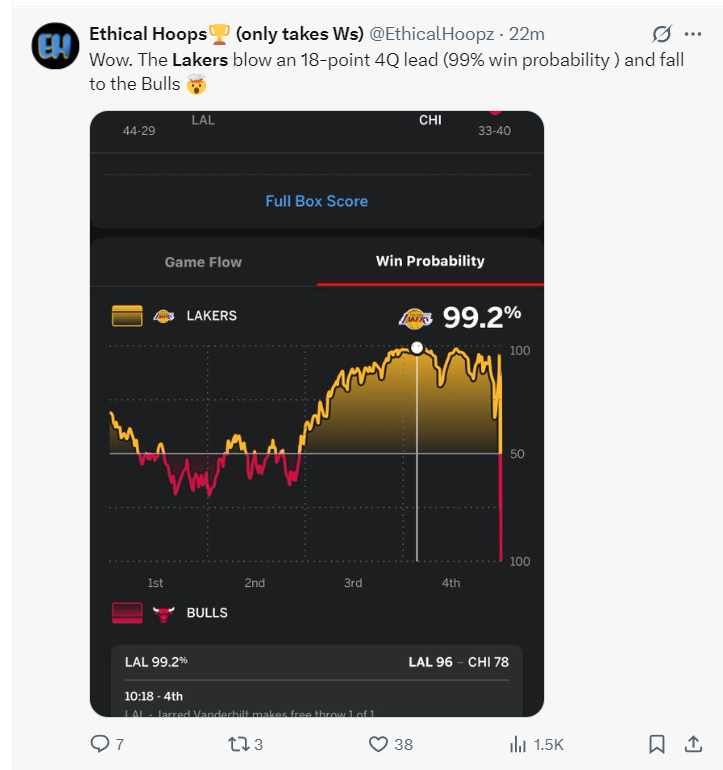The height and width of the screenshot is (770, 723).
Task: Open the three-dot more options menu
Action: pos(693,34)
